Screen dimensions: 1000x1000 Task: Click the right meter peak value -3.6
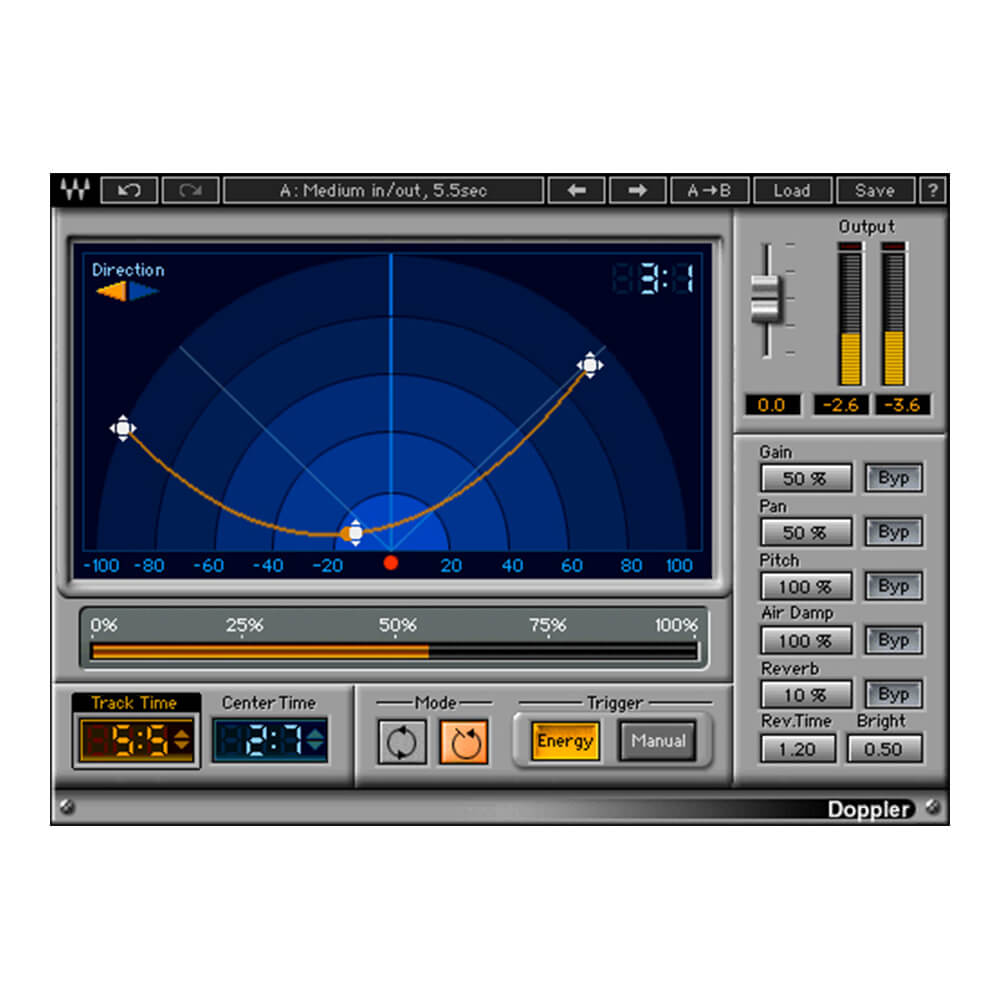click(x=902, y=405)
